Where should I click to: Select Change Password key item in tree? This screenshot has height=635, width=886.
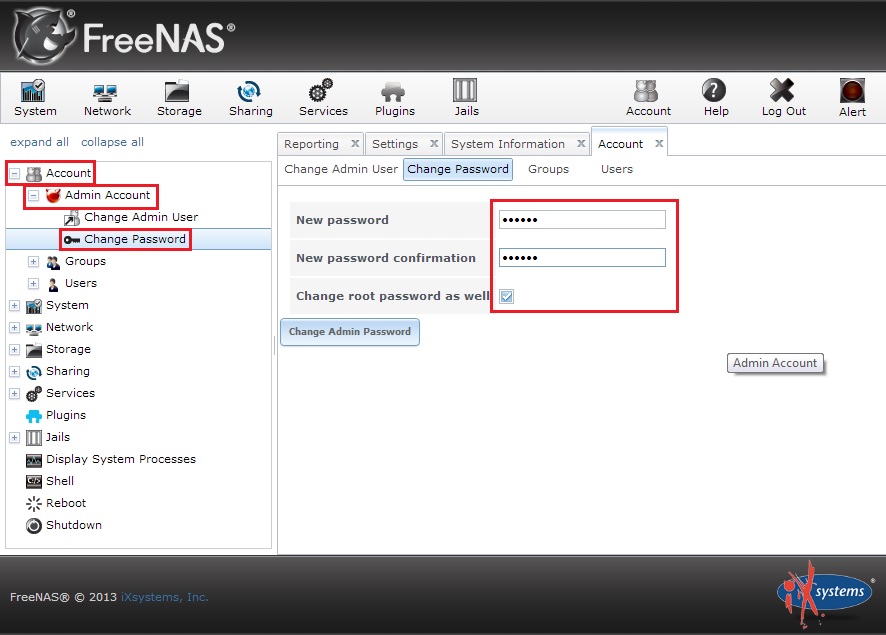pyautogui.click(x=125, y=240)
